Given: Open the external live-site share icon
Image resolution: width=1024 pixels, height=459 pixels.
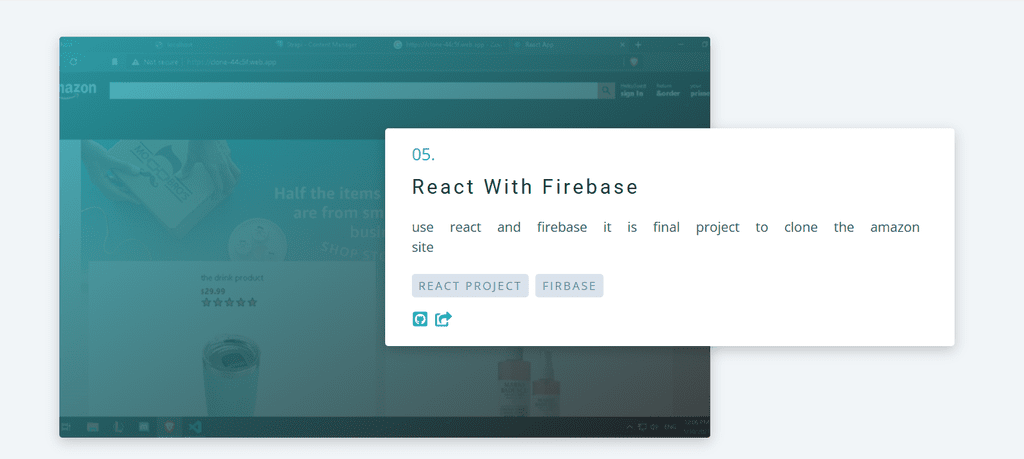Looking at the screenshot, I should (x=443, y=319).
